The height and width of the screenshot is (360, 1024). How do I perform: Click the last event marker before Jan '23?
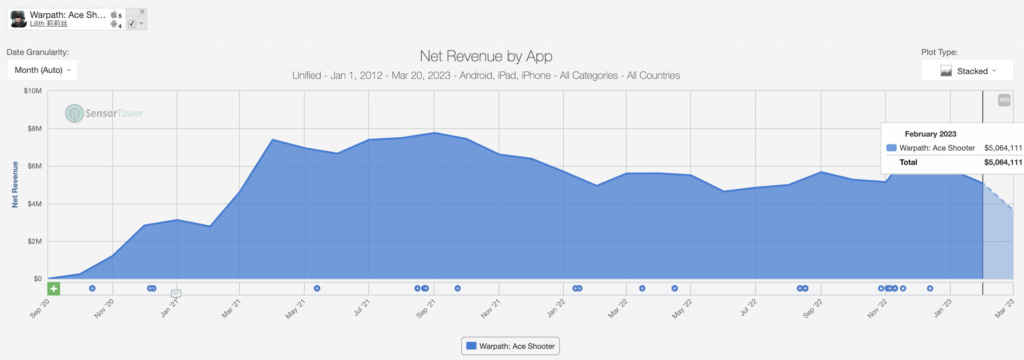930,288
